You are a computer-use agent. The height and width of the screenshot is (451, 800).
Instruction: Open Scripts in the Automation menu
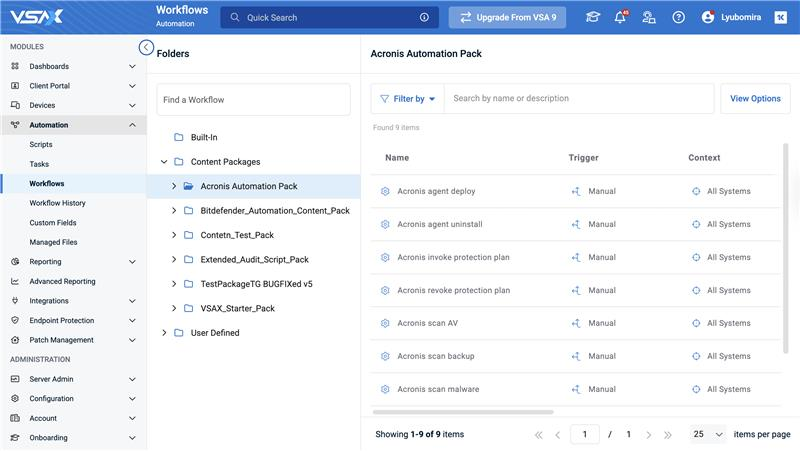[41, 144]
